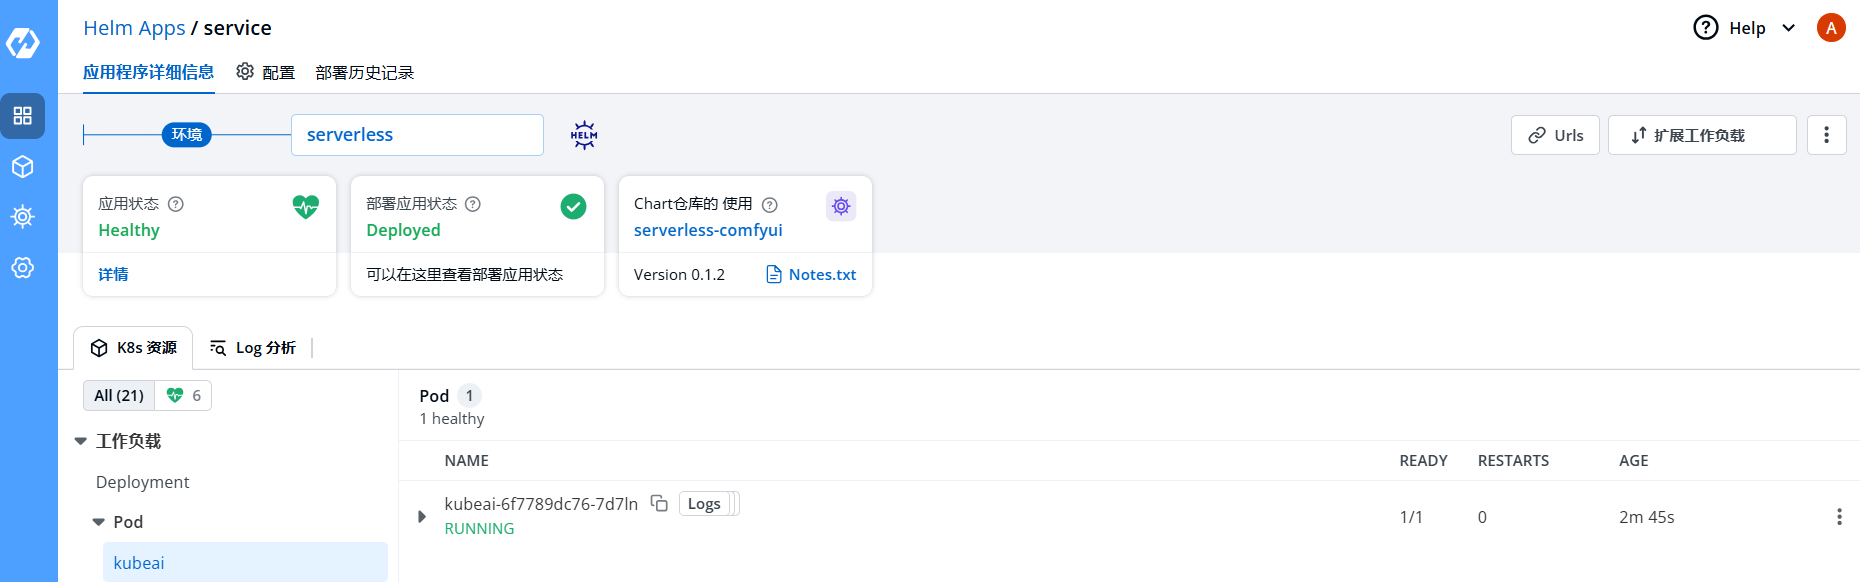Screen dimensions: 1860x582
Task: Click the Devtron logo icon
Action: [23, 43]
